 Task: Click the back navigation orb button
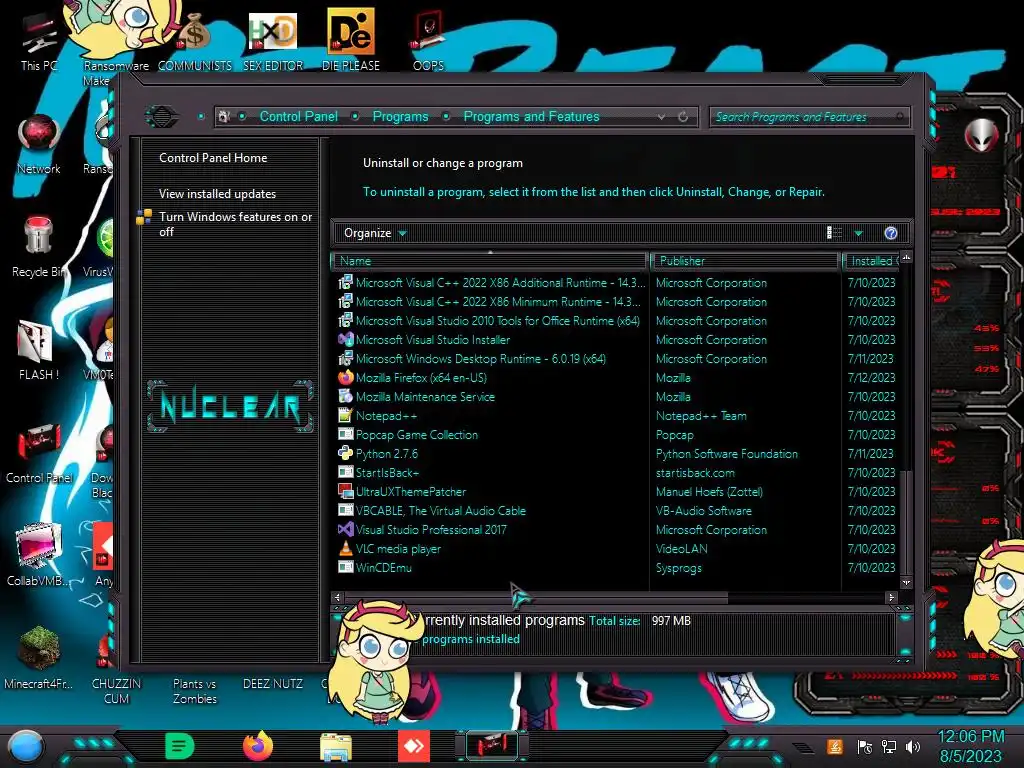[x=162, y=117]
